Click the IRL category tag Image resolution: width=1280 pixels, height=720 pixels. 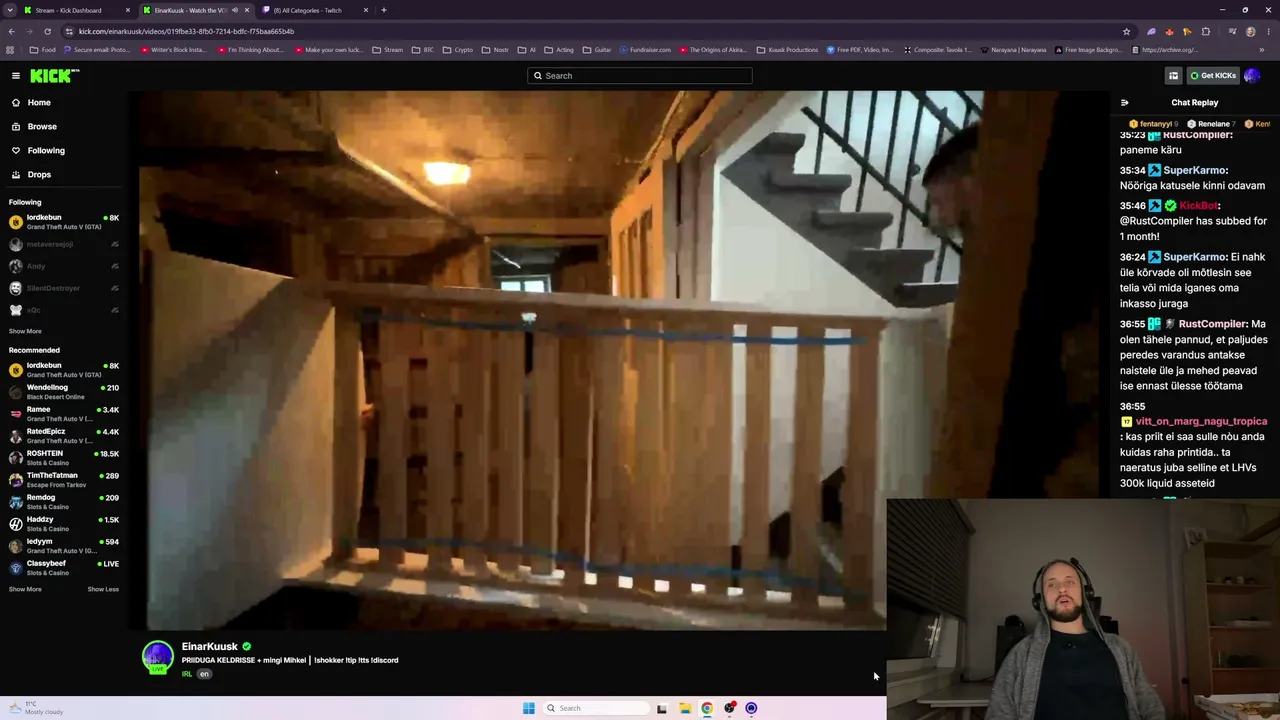(x=187, y=674)
